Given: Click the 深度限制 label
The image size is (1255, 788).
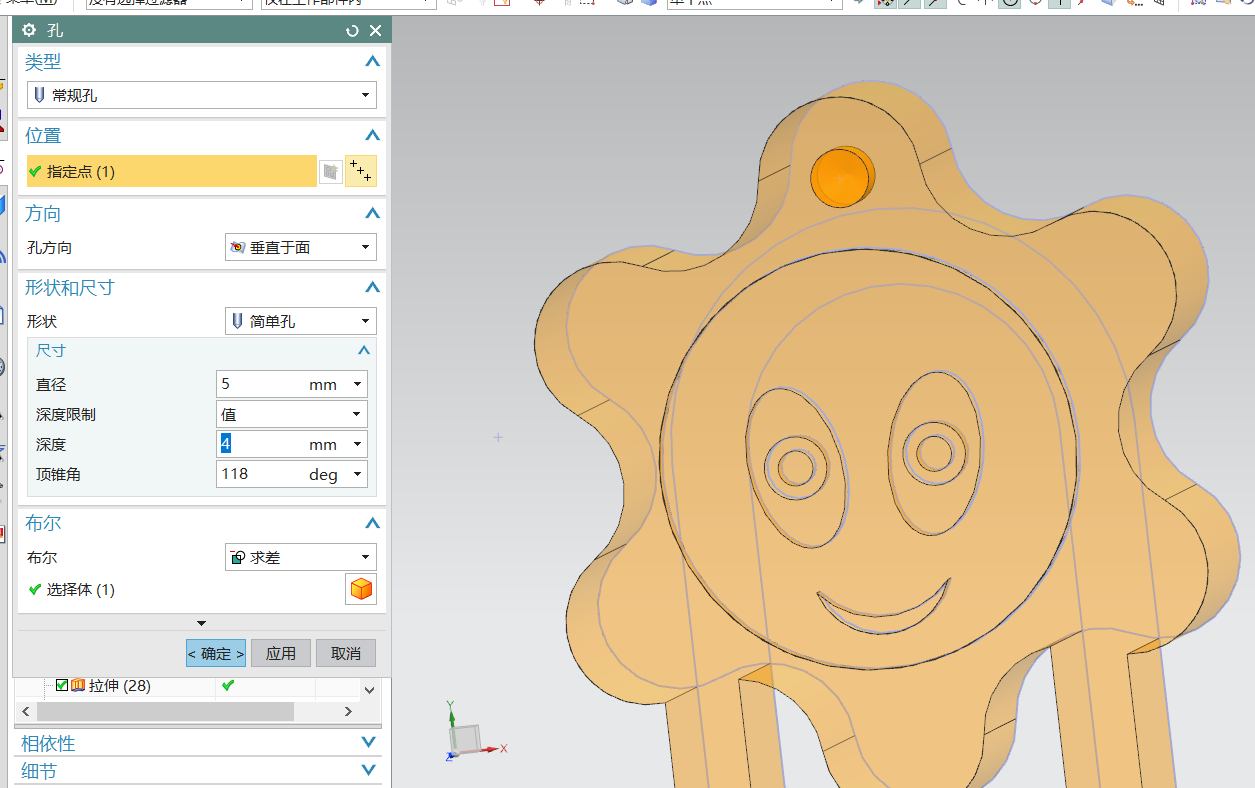Looking at the screenshot, I should click(66, 414).
